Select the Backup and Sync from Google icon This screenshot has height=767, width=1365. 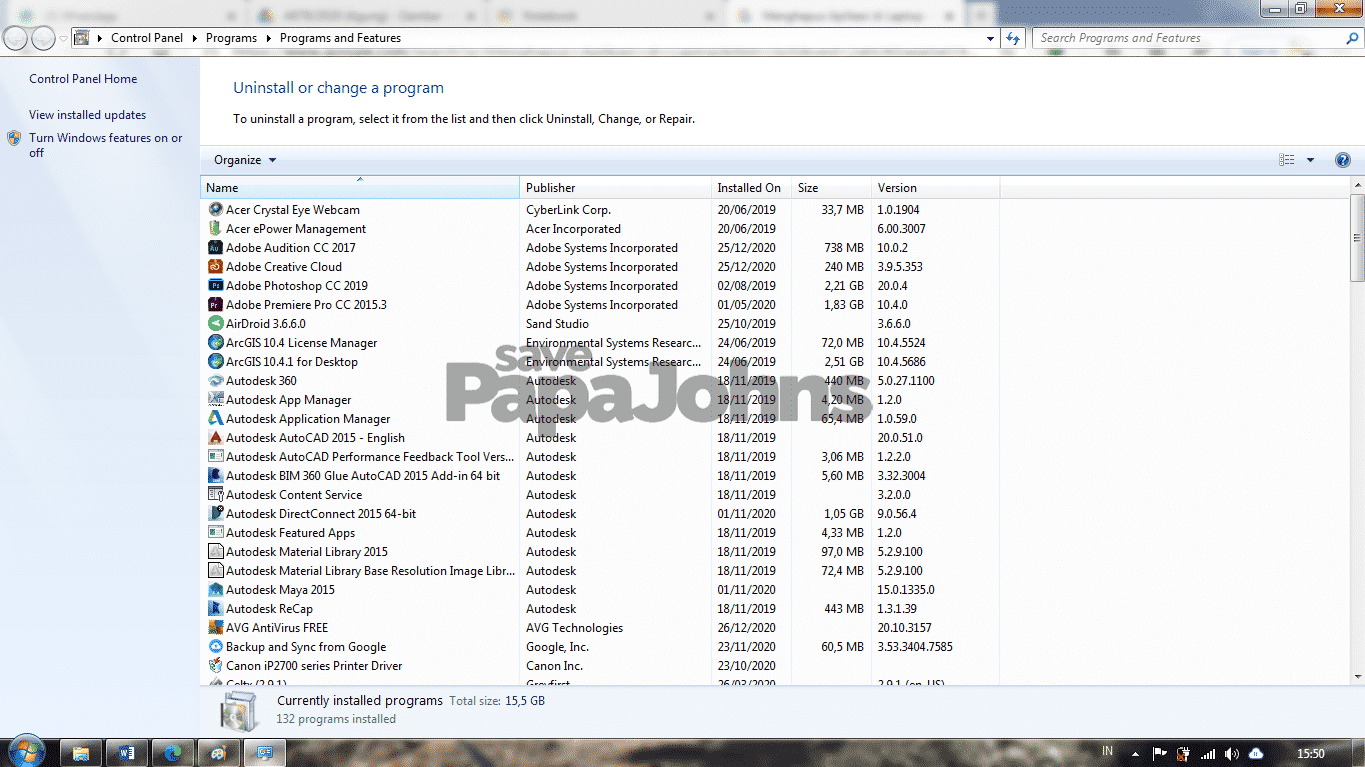point(215,647)
